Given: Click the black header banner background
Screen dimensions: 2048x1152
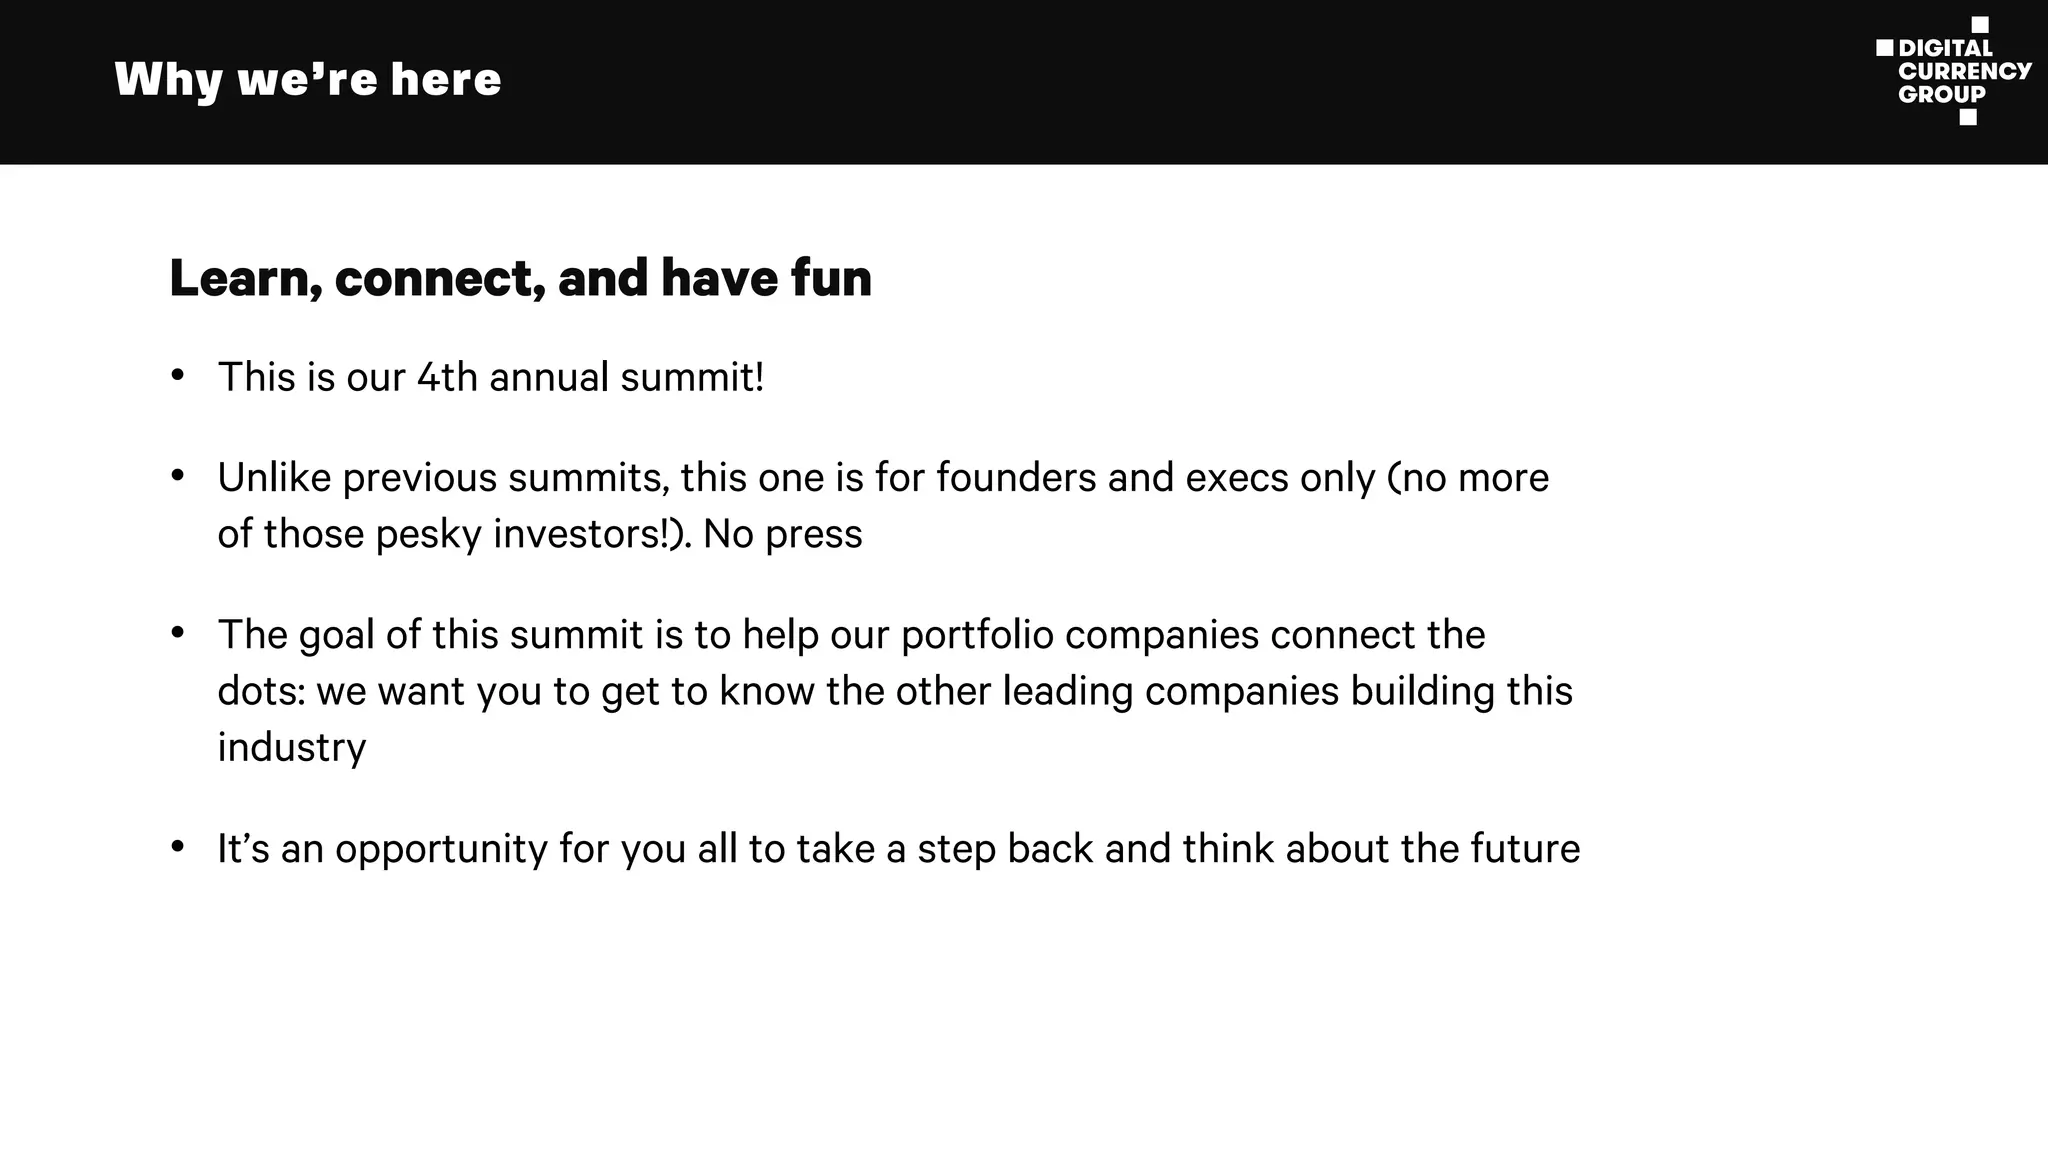Looking at the screenshot, I should point(1100,80).
